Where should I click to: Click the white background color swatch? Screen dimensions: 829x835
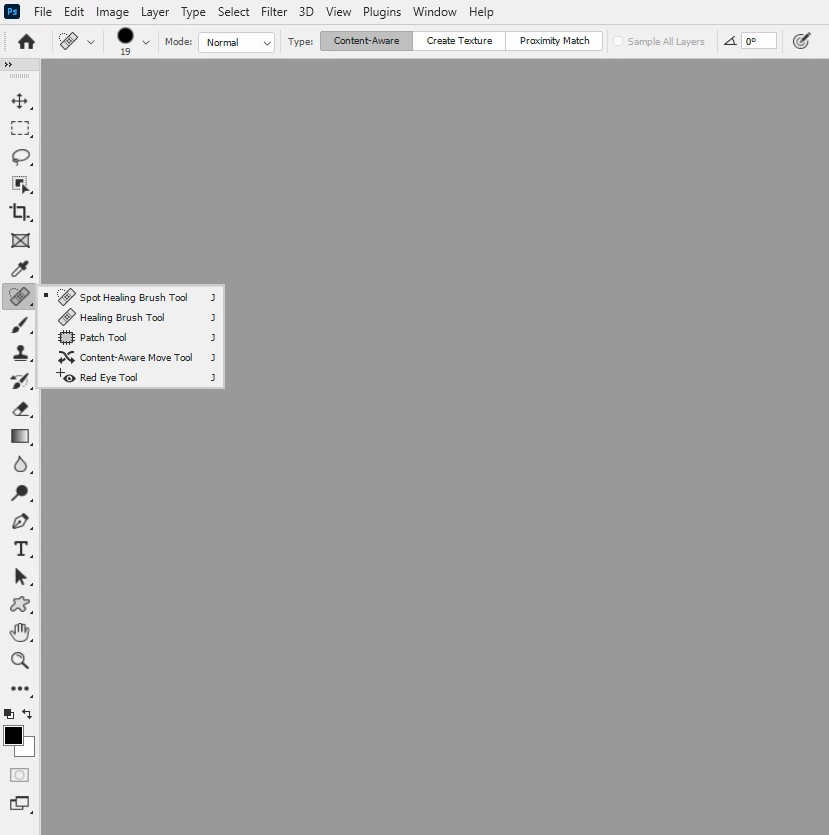coord(29,750)
